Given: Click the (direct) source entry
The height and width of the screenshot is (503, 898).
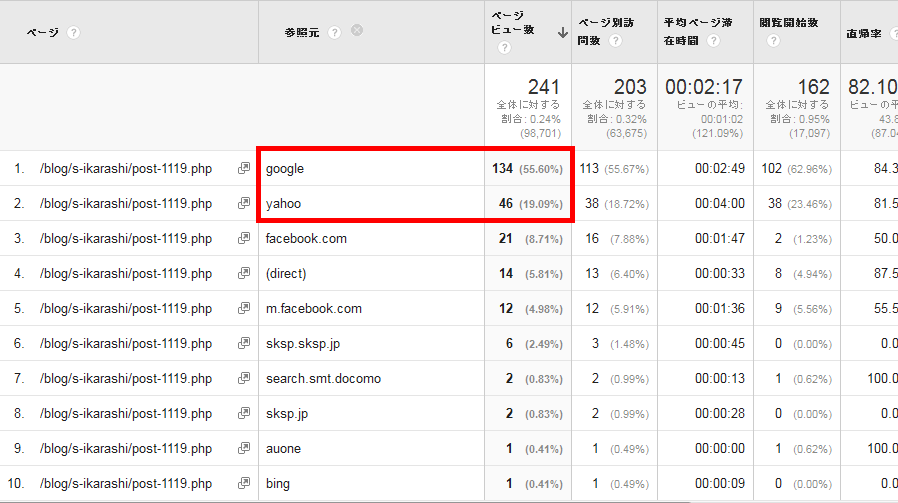Looking at the screenshot, I should click(x=286, y=274).
